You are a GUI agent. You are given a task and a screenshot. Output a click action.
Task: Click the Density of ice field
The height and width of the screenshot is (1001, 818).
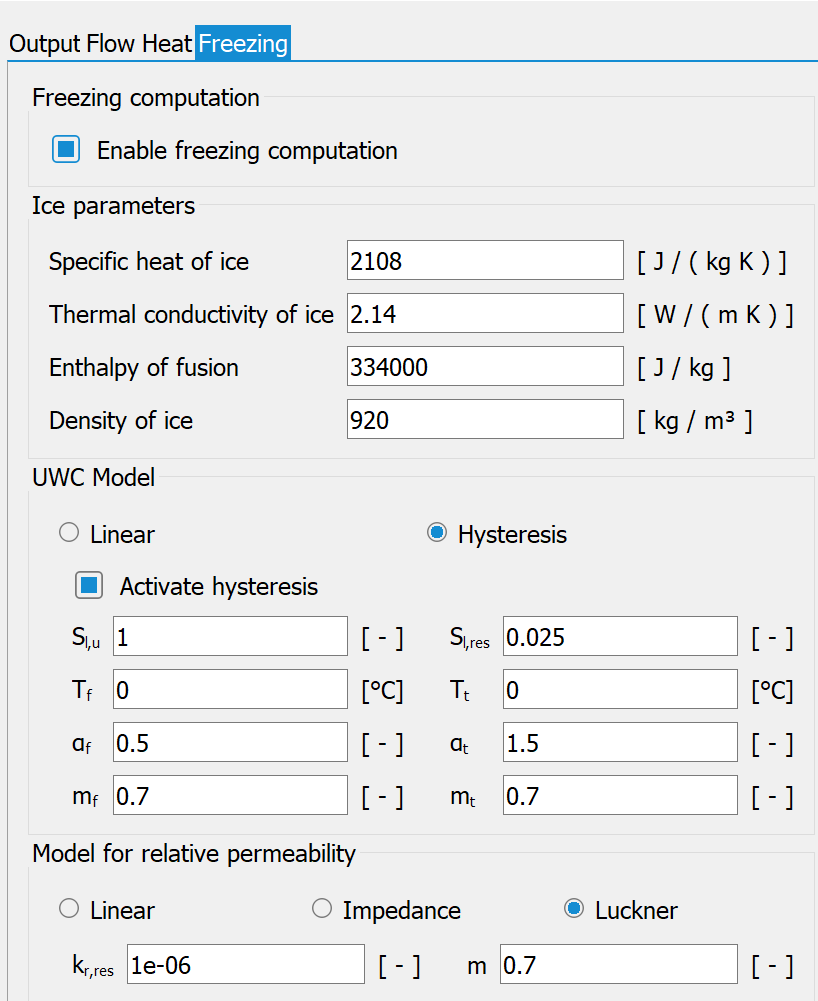[485, 419]
